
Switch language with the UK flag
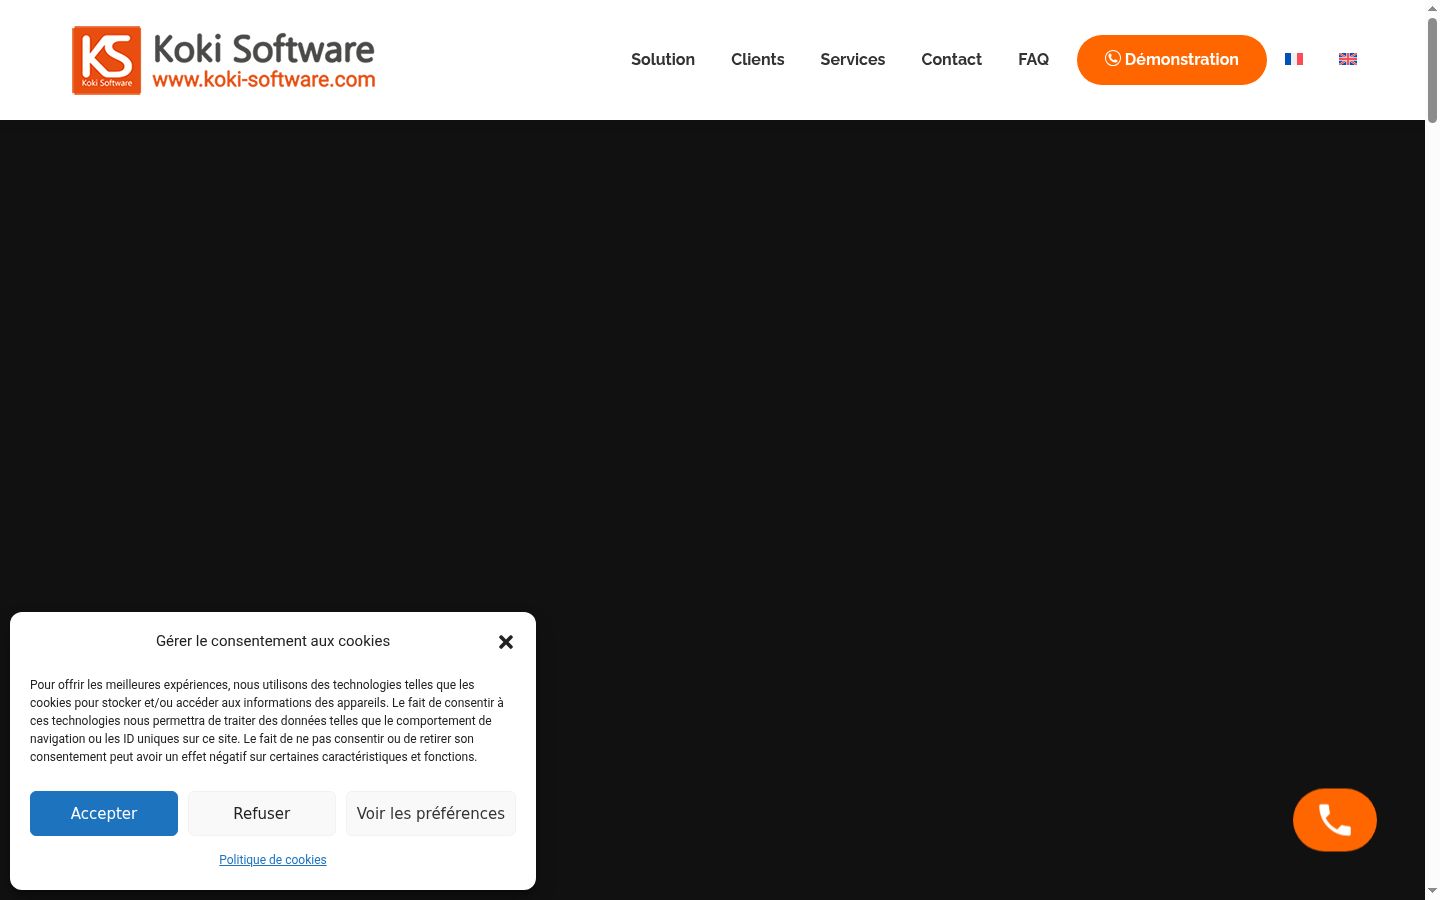tap(1348, 59)
